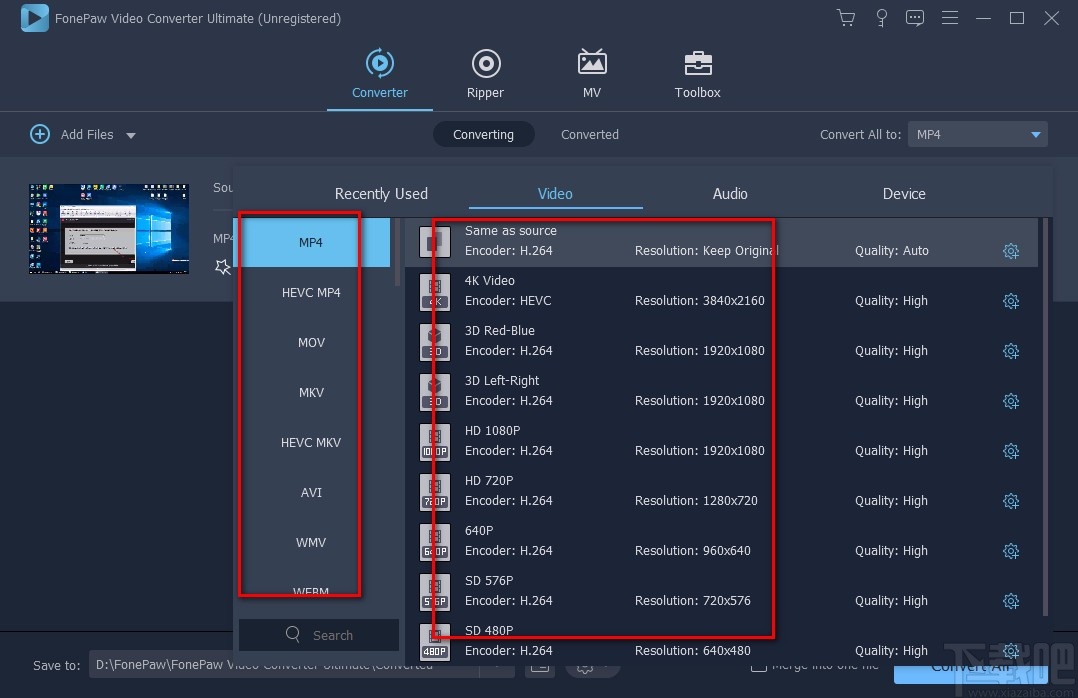1078x698 pixels.
Task: Click Resolution: Keep Original text
Action: [x=706, y=251]
